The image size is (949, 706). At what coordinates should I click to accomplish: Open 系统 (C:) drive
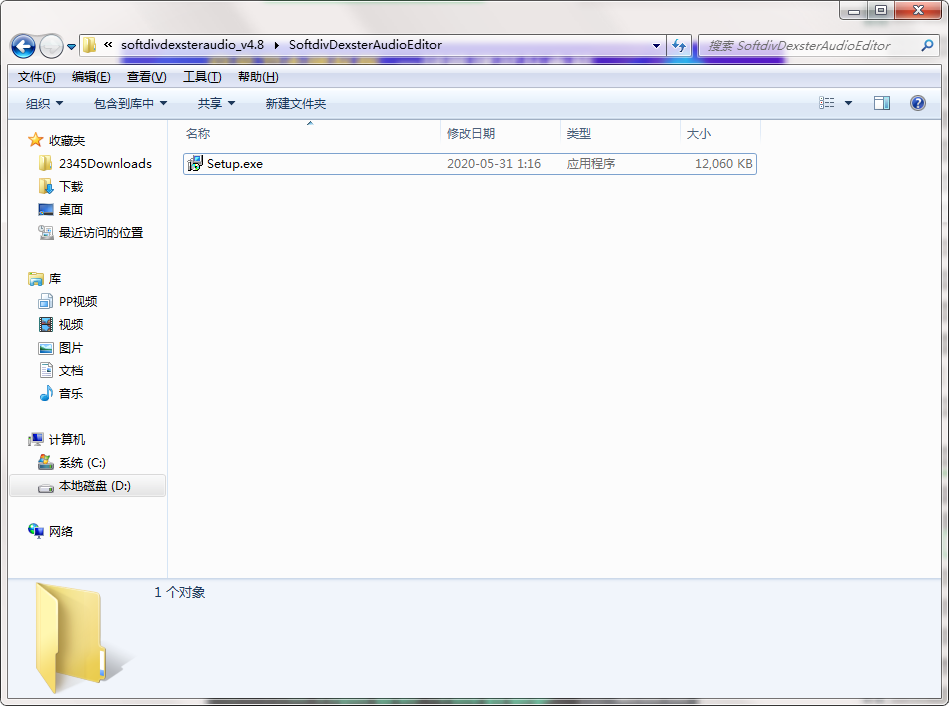pyautogui.click(x=82, y=463)
